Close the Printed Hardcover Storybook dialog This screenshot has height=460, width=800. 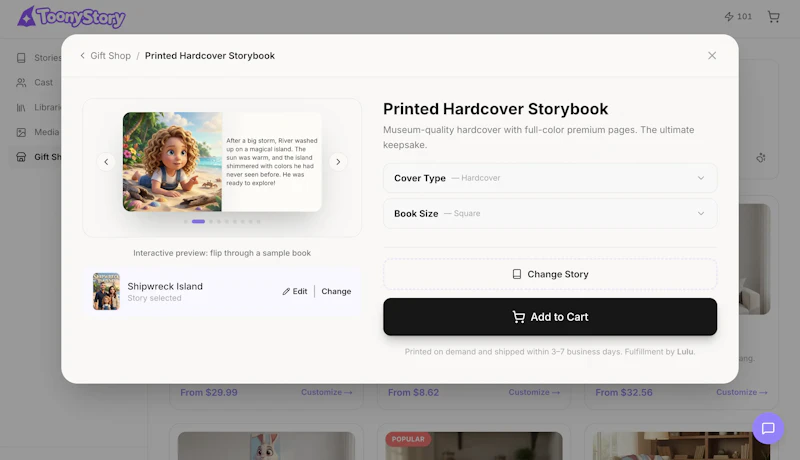click(712, 56)
